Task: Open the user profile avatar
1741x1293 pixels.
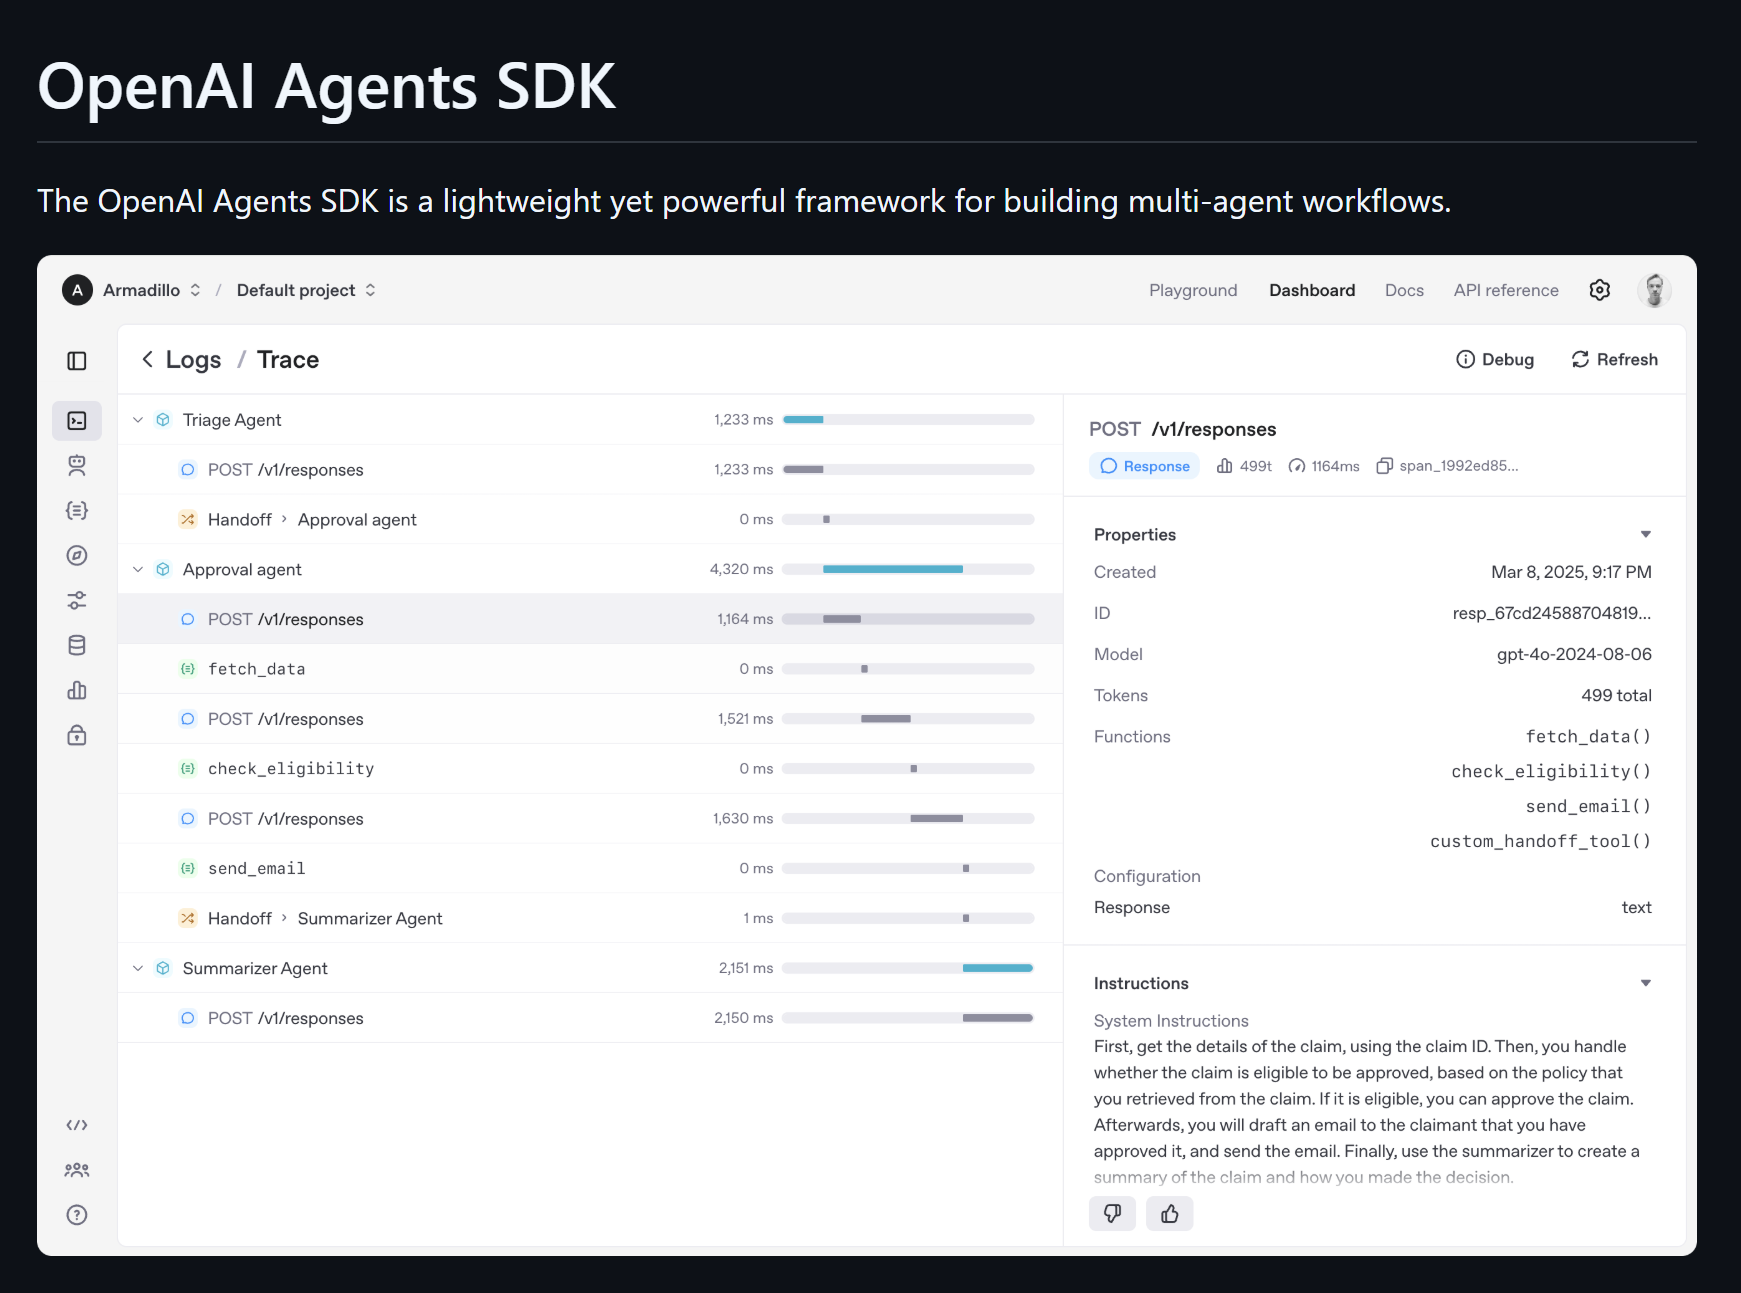Action: point(1655,290)
